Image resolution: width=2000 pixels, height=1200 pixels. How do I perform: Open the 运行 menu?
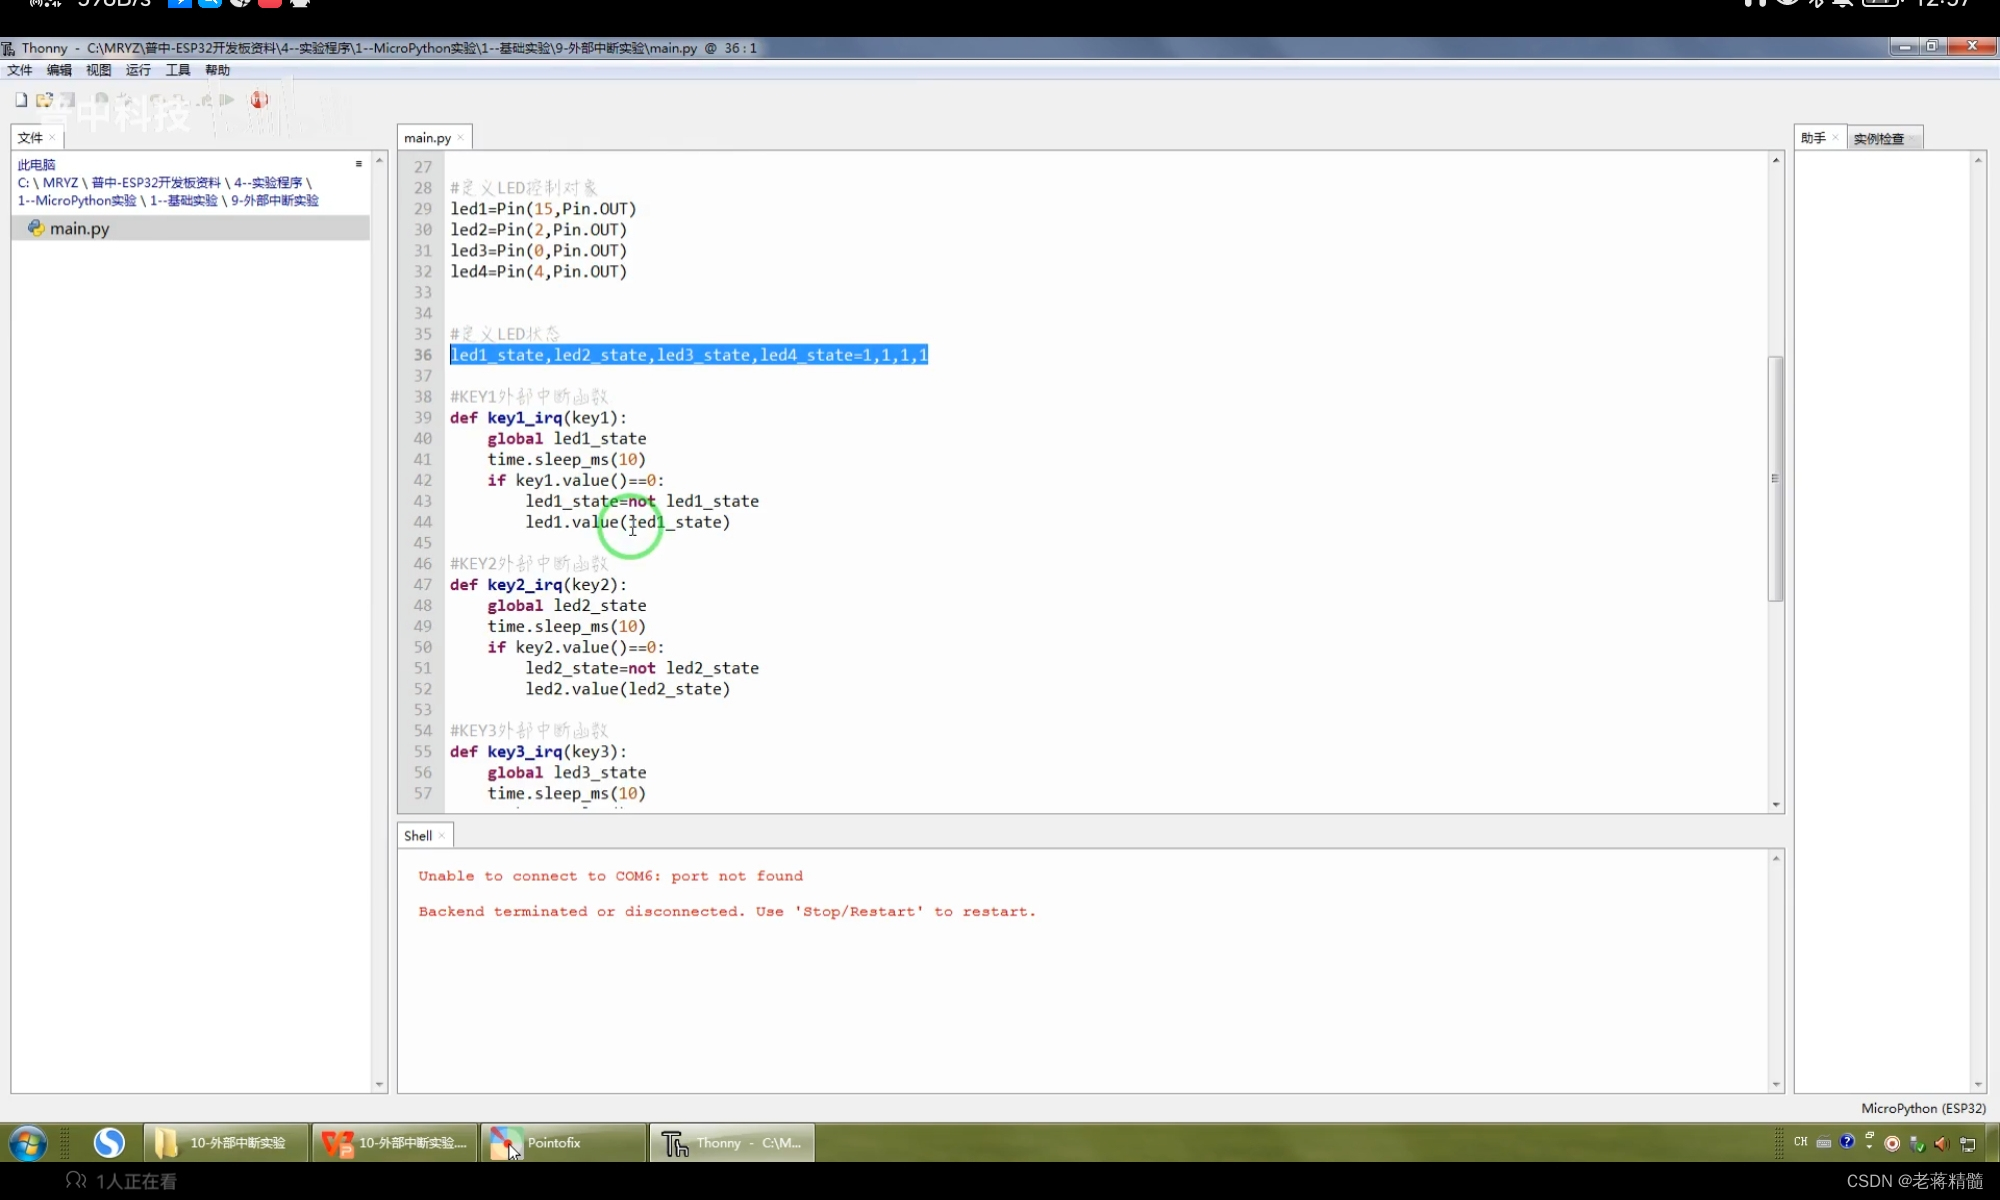click(139, 69)
